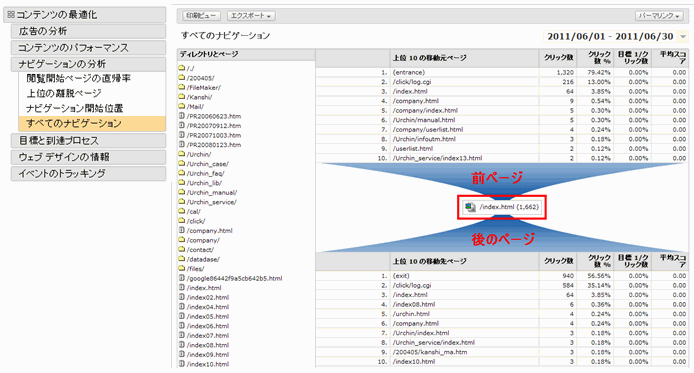Click /Urchin/infoutm.html in source pages
The height and width of the screenshot is (373, 694).
tap(424, 139)
